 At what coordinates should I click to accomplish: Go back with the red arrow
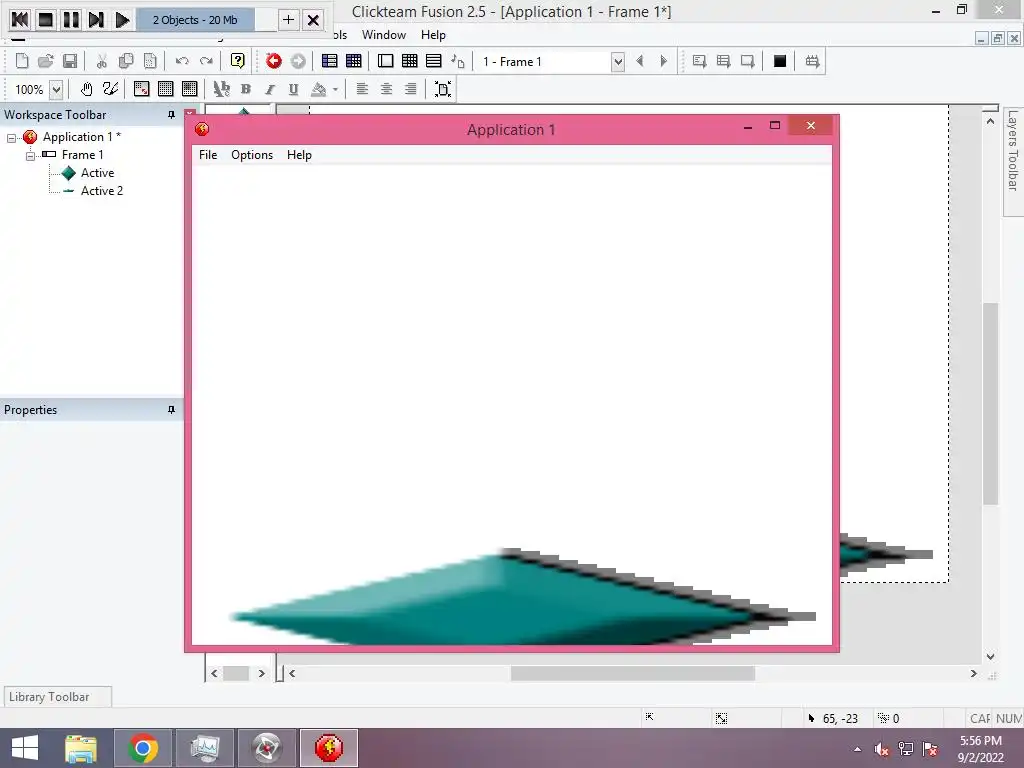point(274,61)
